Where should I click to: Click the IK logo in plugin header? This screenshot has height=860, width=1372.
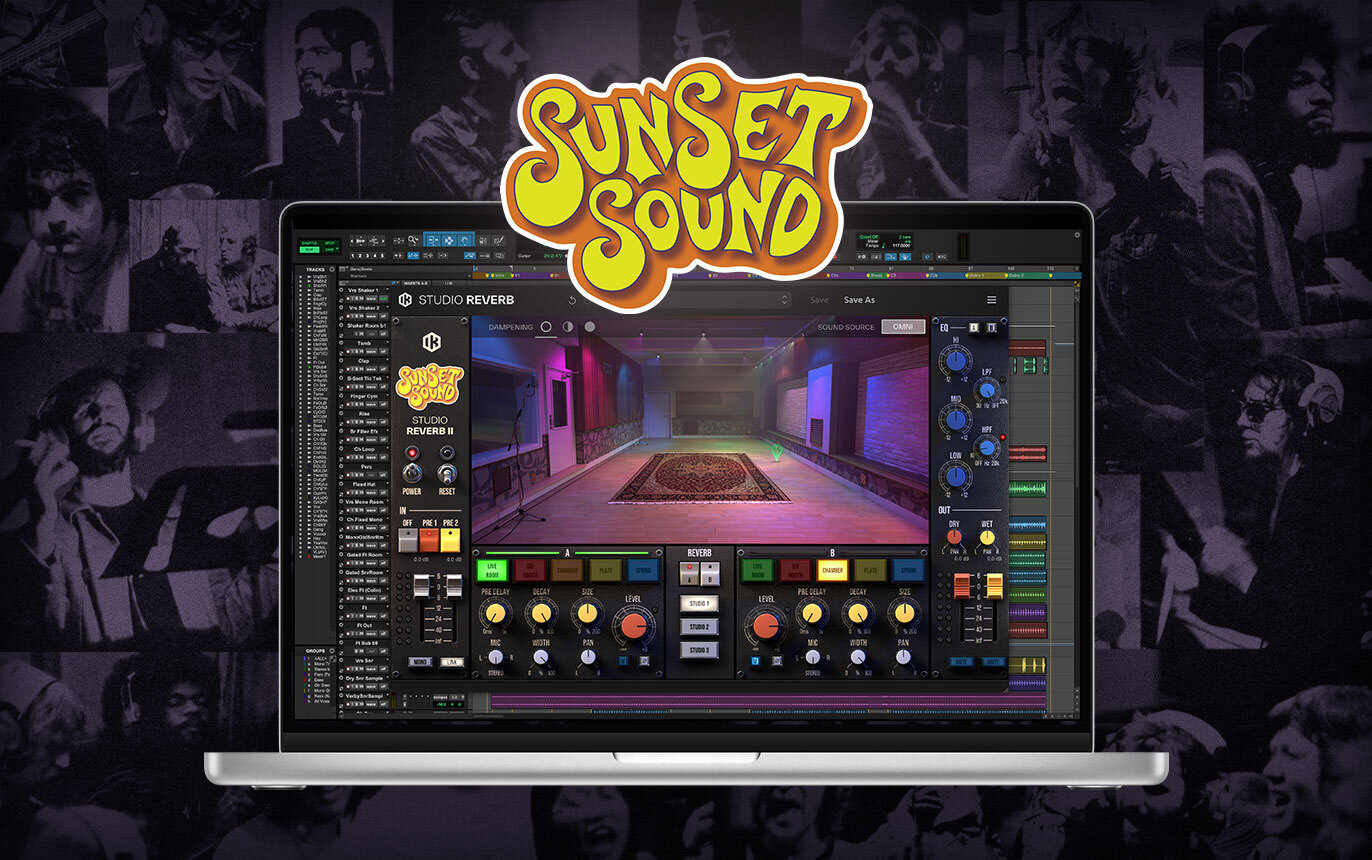[x=406, y=300]
